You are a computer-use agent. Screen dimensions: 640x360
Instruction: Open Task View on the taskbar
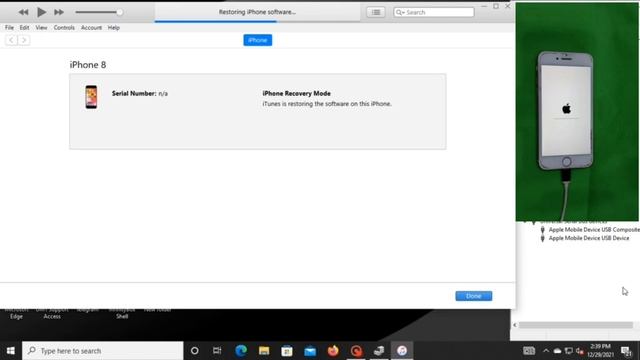pos(217,351)
